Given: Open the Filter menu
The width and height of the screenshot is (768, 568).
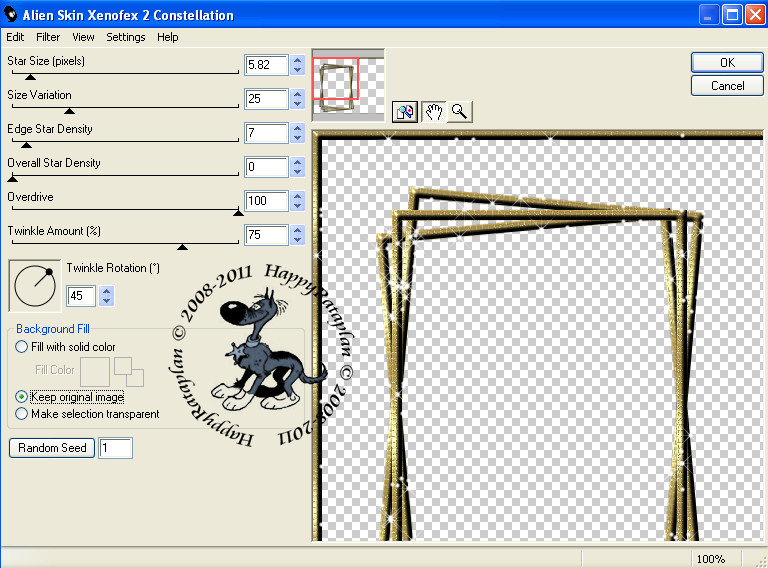Looking at the screenshot, I should coord(48,37).
